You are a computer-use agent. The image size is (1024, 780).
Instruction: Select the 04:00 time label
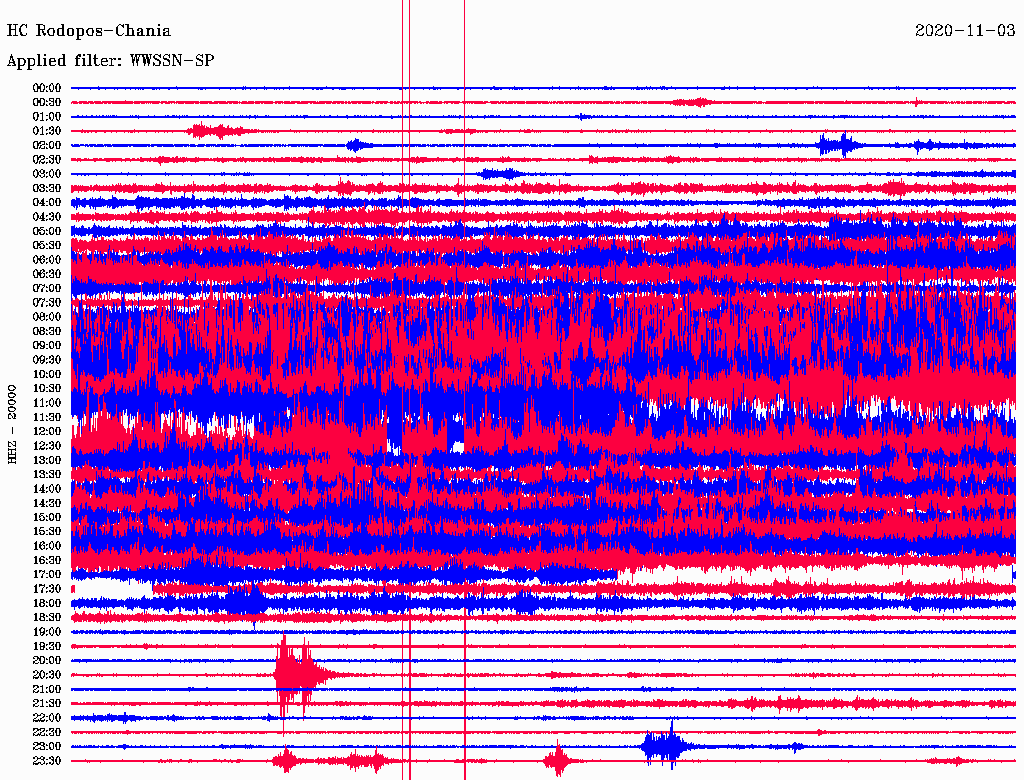click(x=47, y=203)
